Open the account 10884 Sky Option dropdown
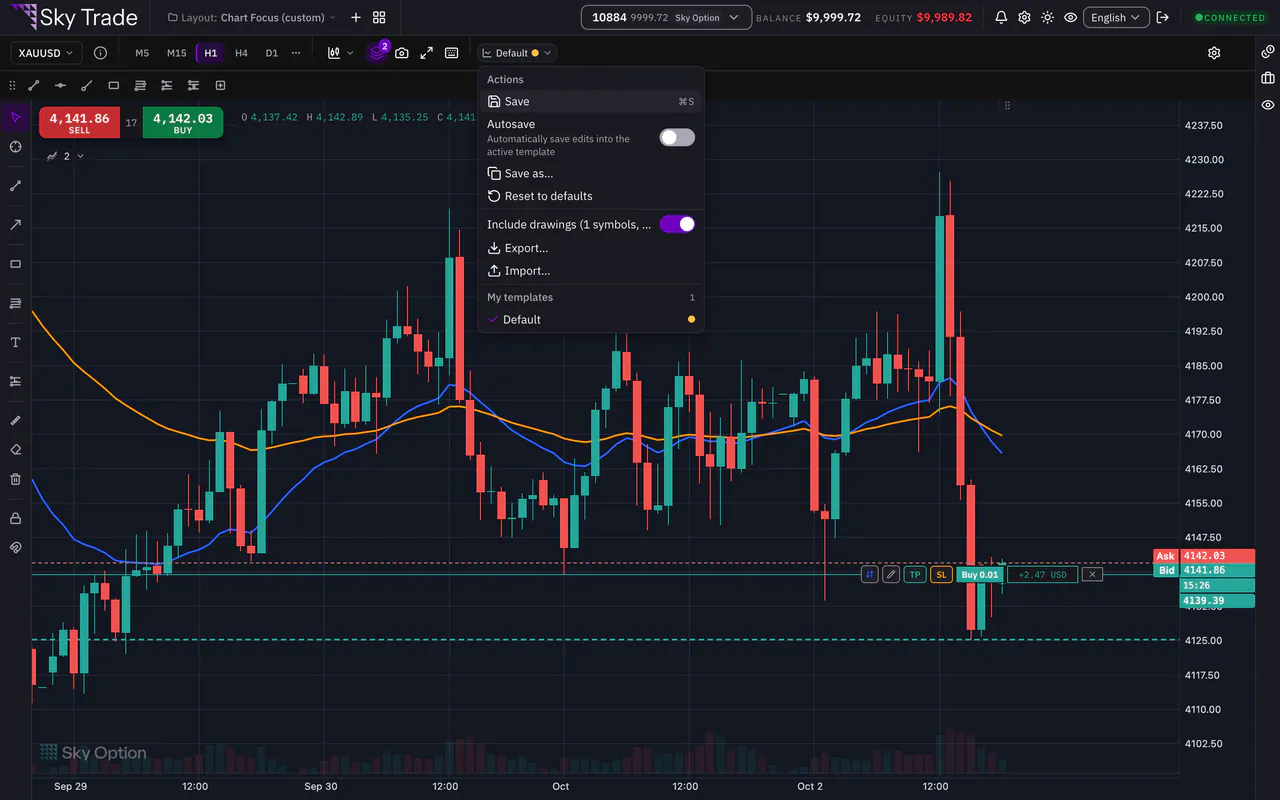Image resolution: width=1280 pixels, height=800 pixels. click(666, 18)
